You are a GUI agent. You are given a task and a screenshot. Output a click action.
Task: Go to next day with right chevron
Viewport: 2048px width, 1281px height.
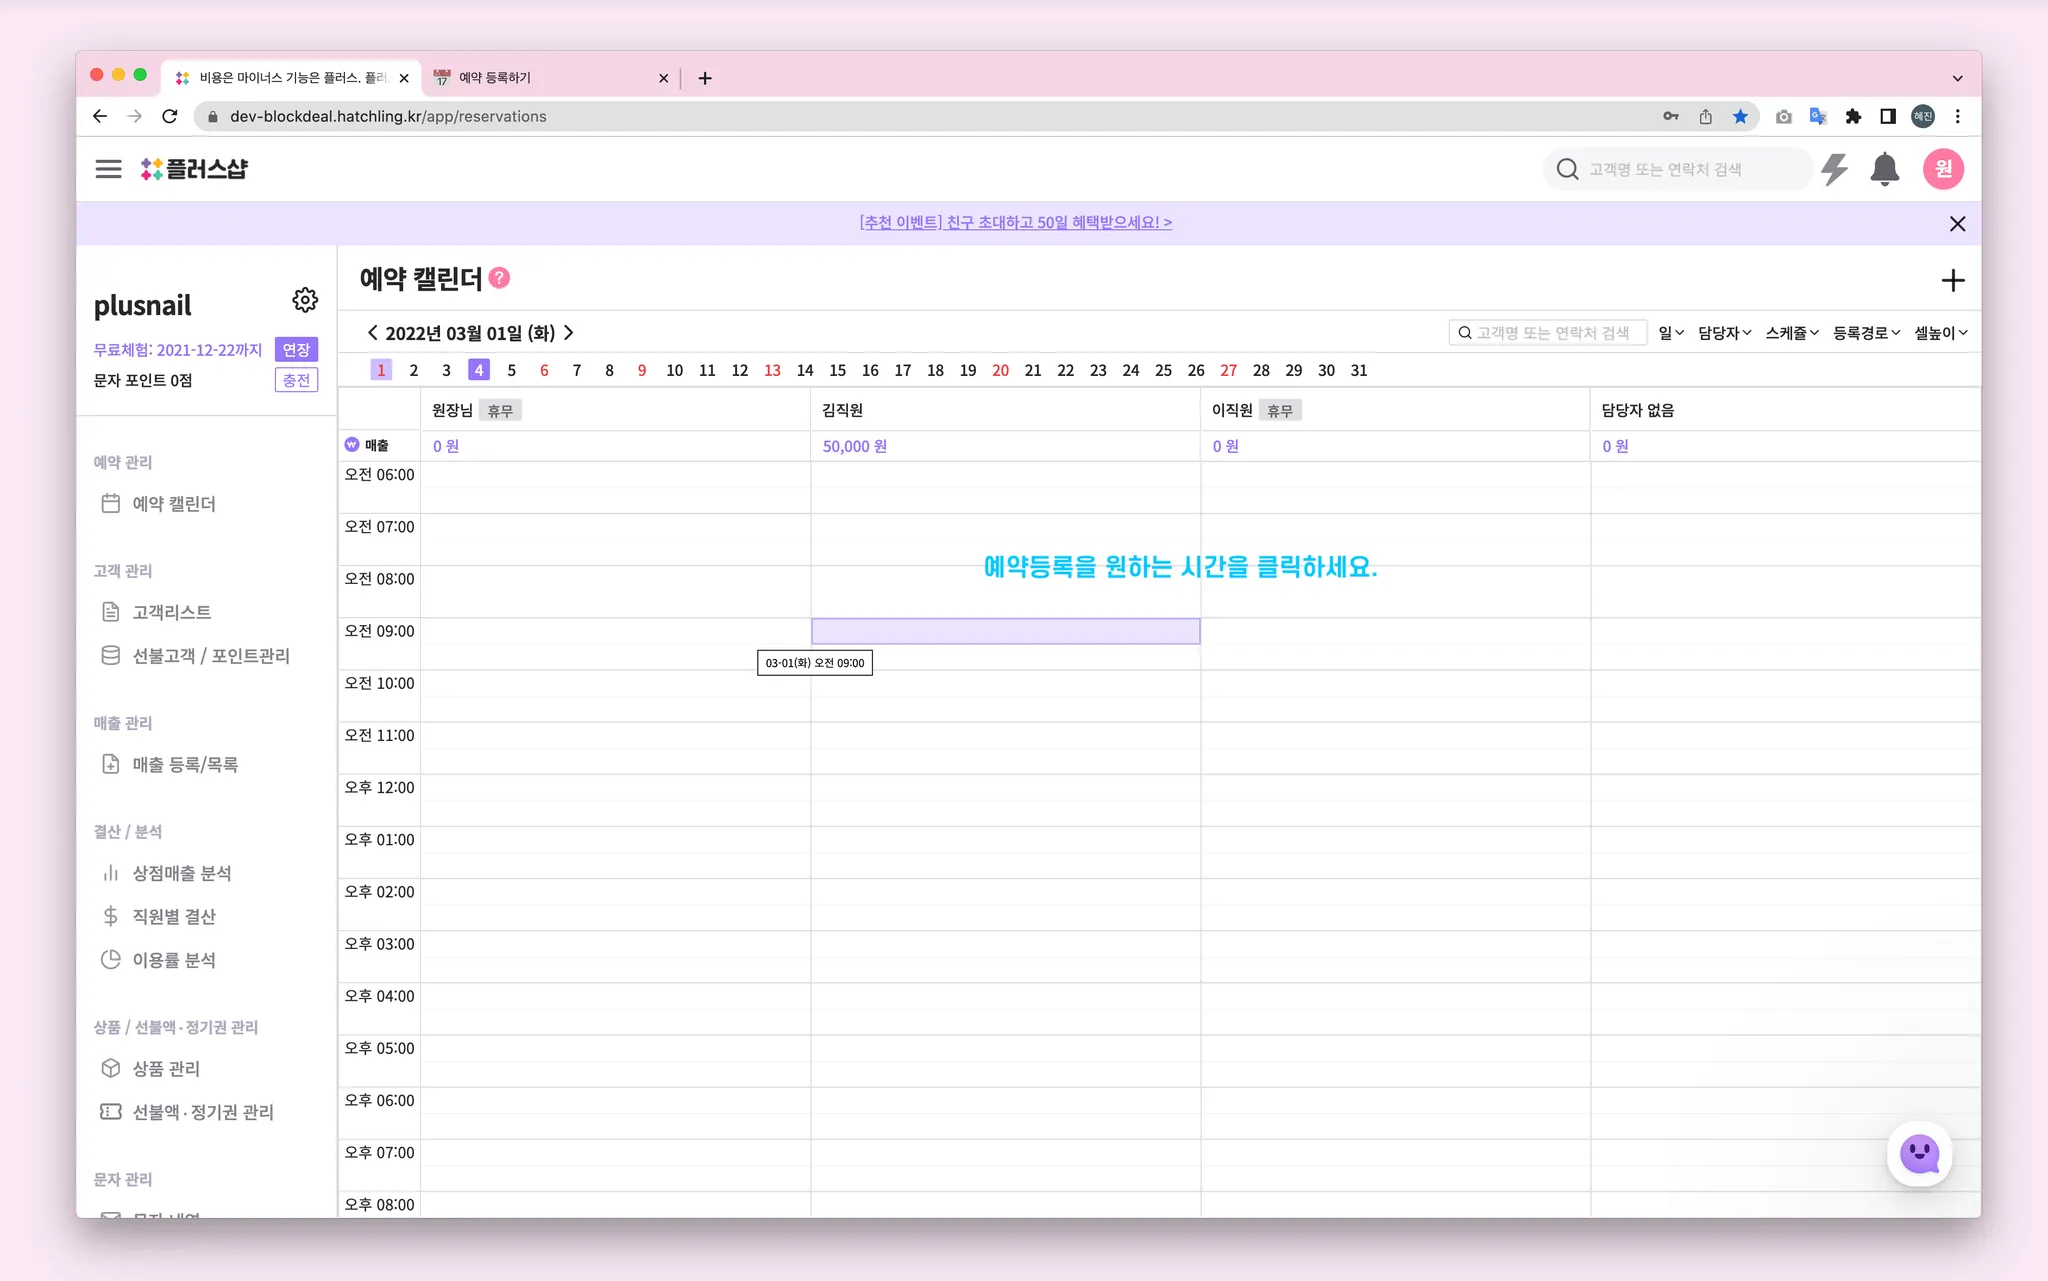pos(569,333)
